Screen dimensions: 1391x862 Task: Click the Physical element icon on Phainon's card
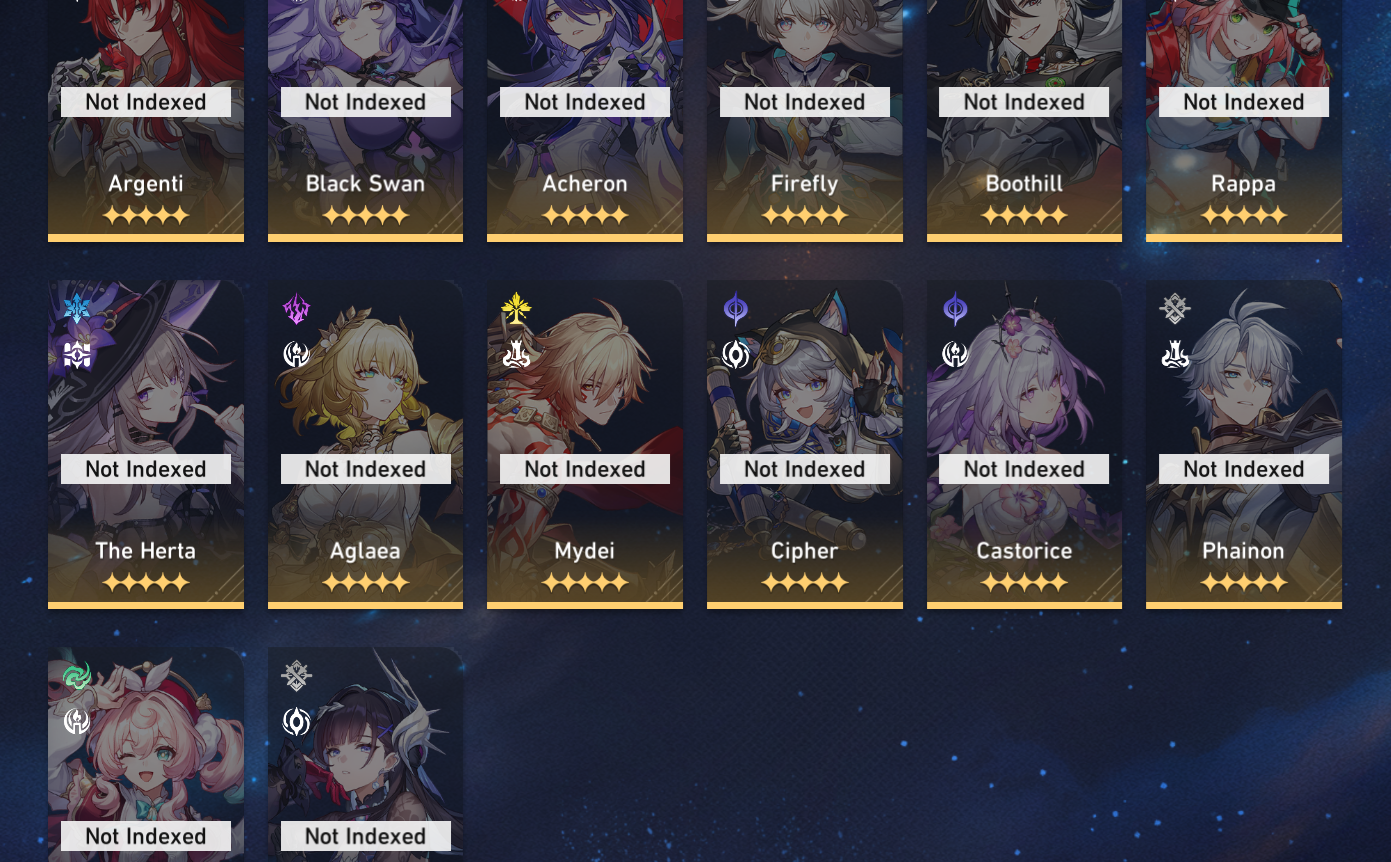coord(1175,309)
